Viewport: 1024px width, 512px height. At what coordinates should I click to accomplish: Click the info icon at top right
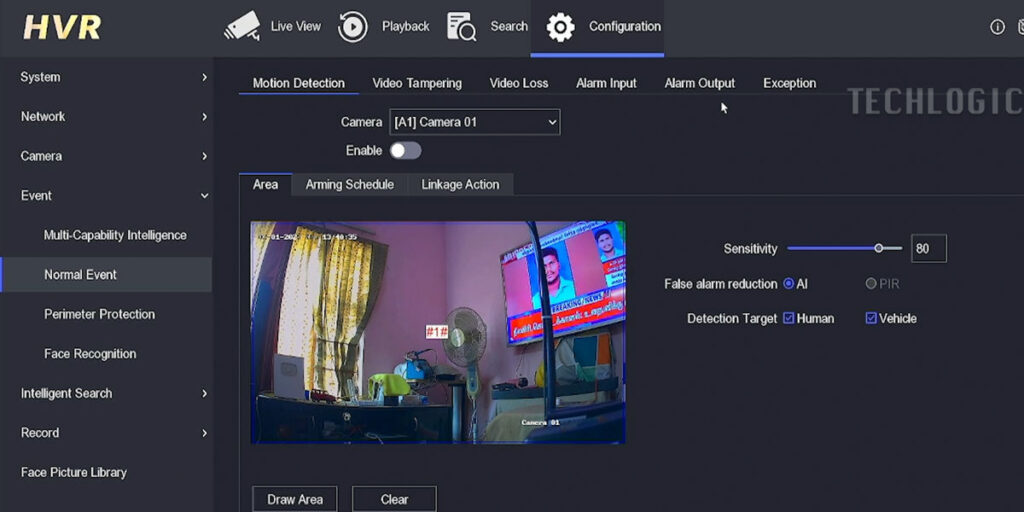997,27
